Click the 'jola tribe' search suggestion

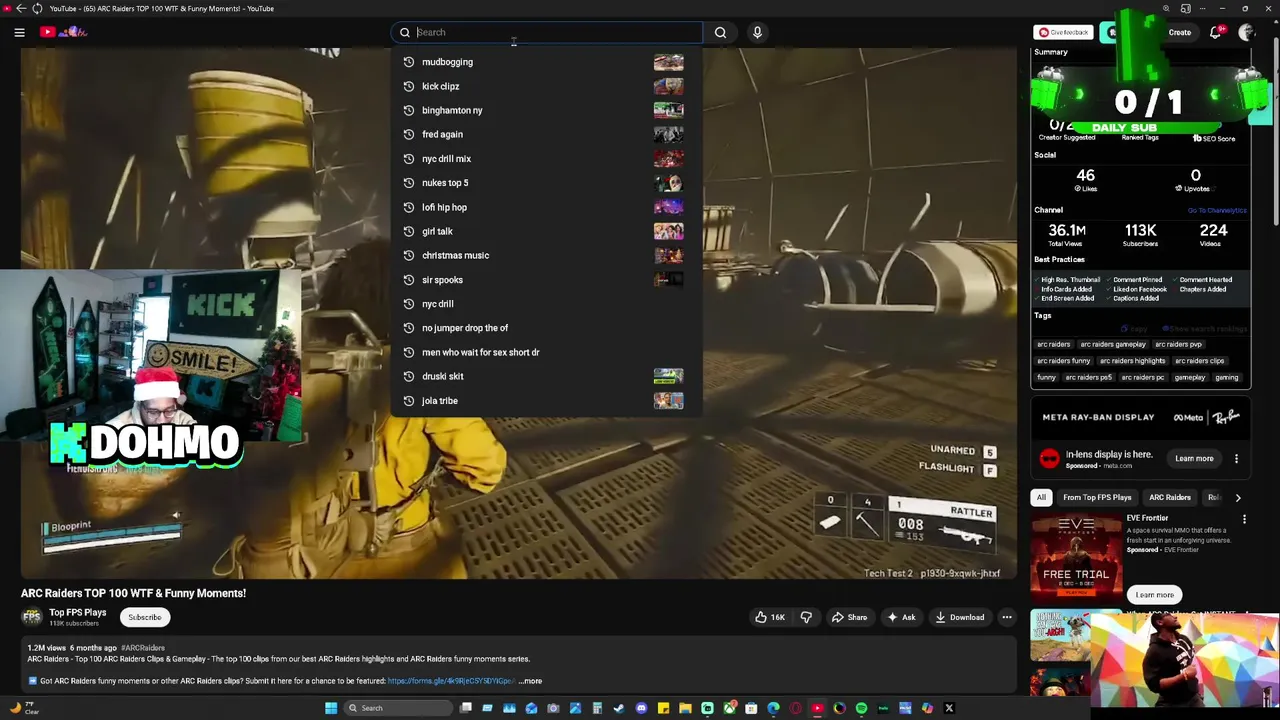[x=546, y=401]
